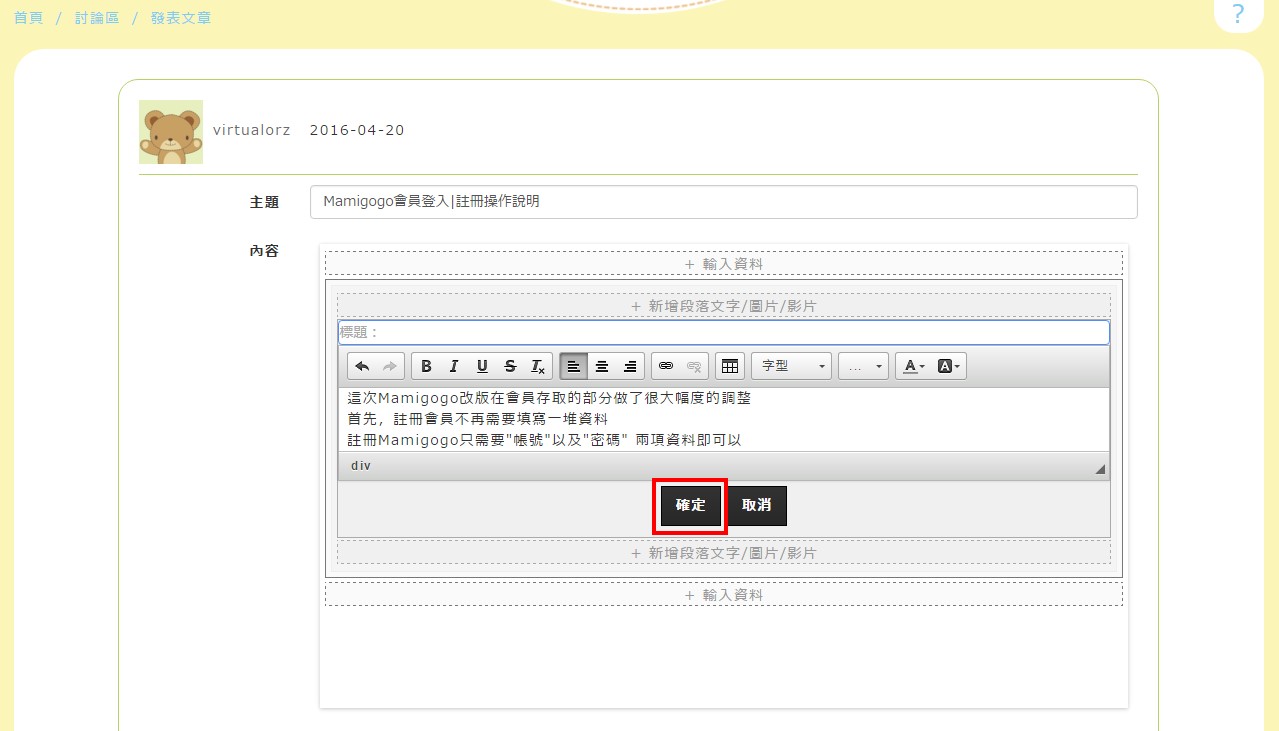Click the line starting 註冊Mamigogo只需要
The height and width of the screenshot is (731, 1279).
coord(544,439)
